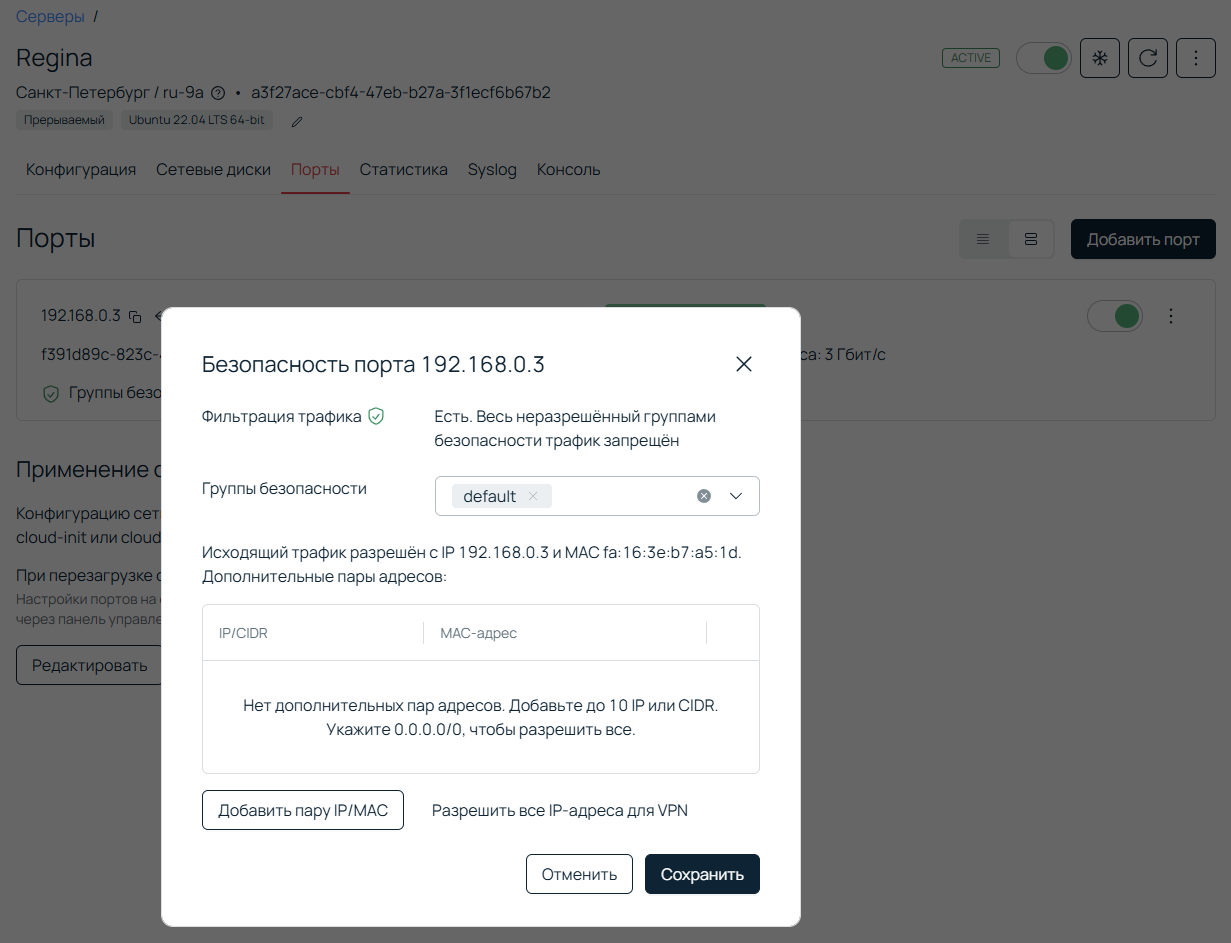Toggle the server power switch

1043,57
